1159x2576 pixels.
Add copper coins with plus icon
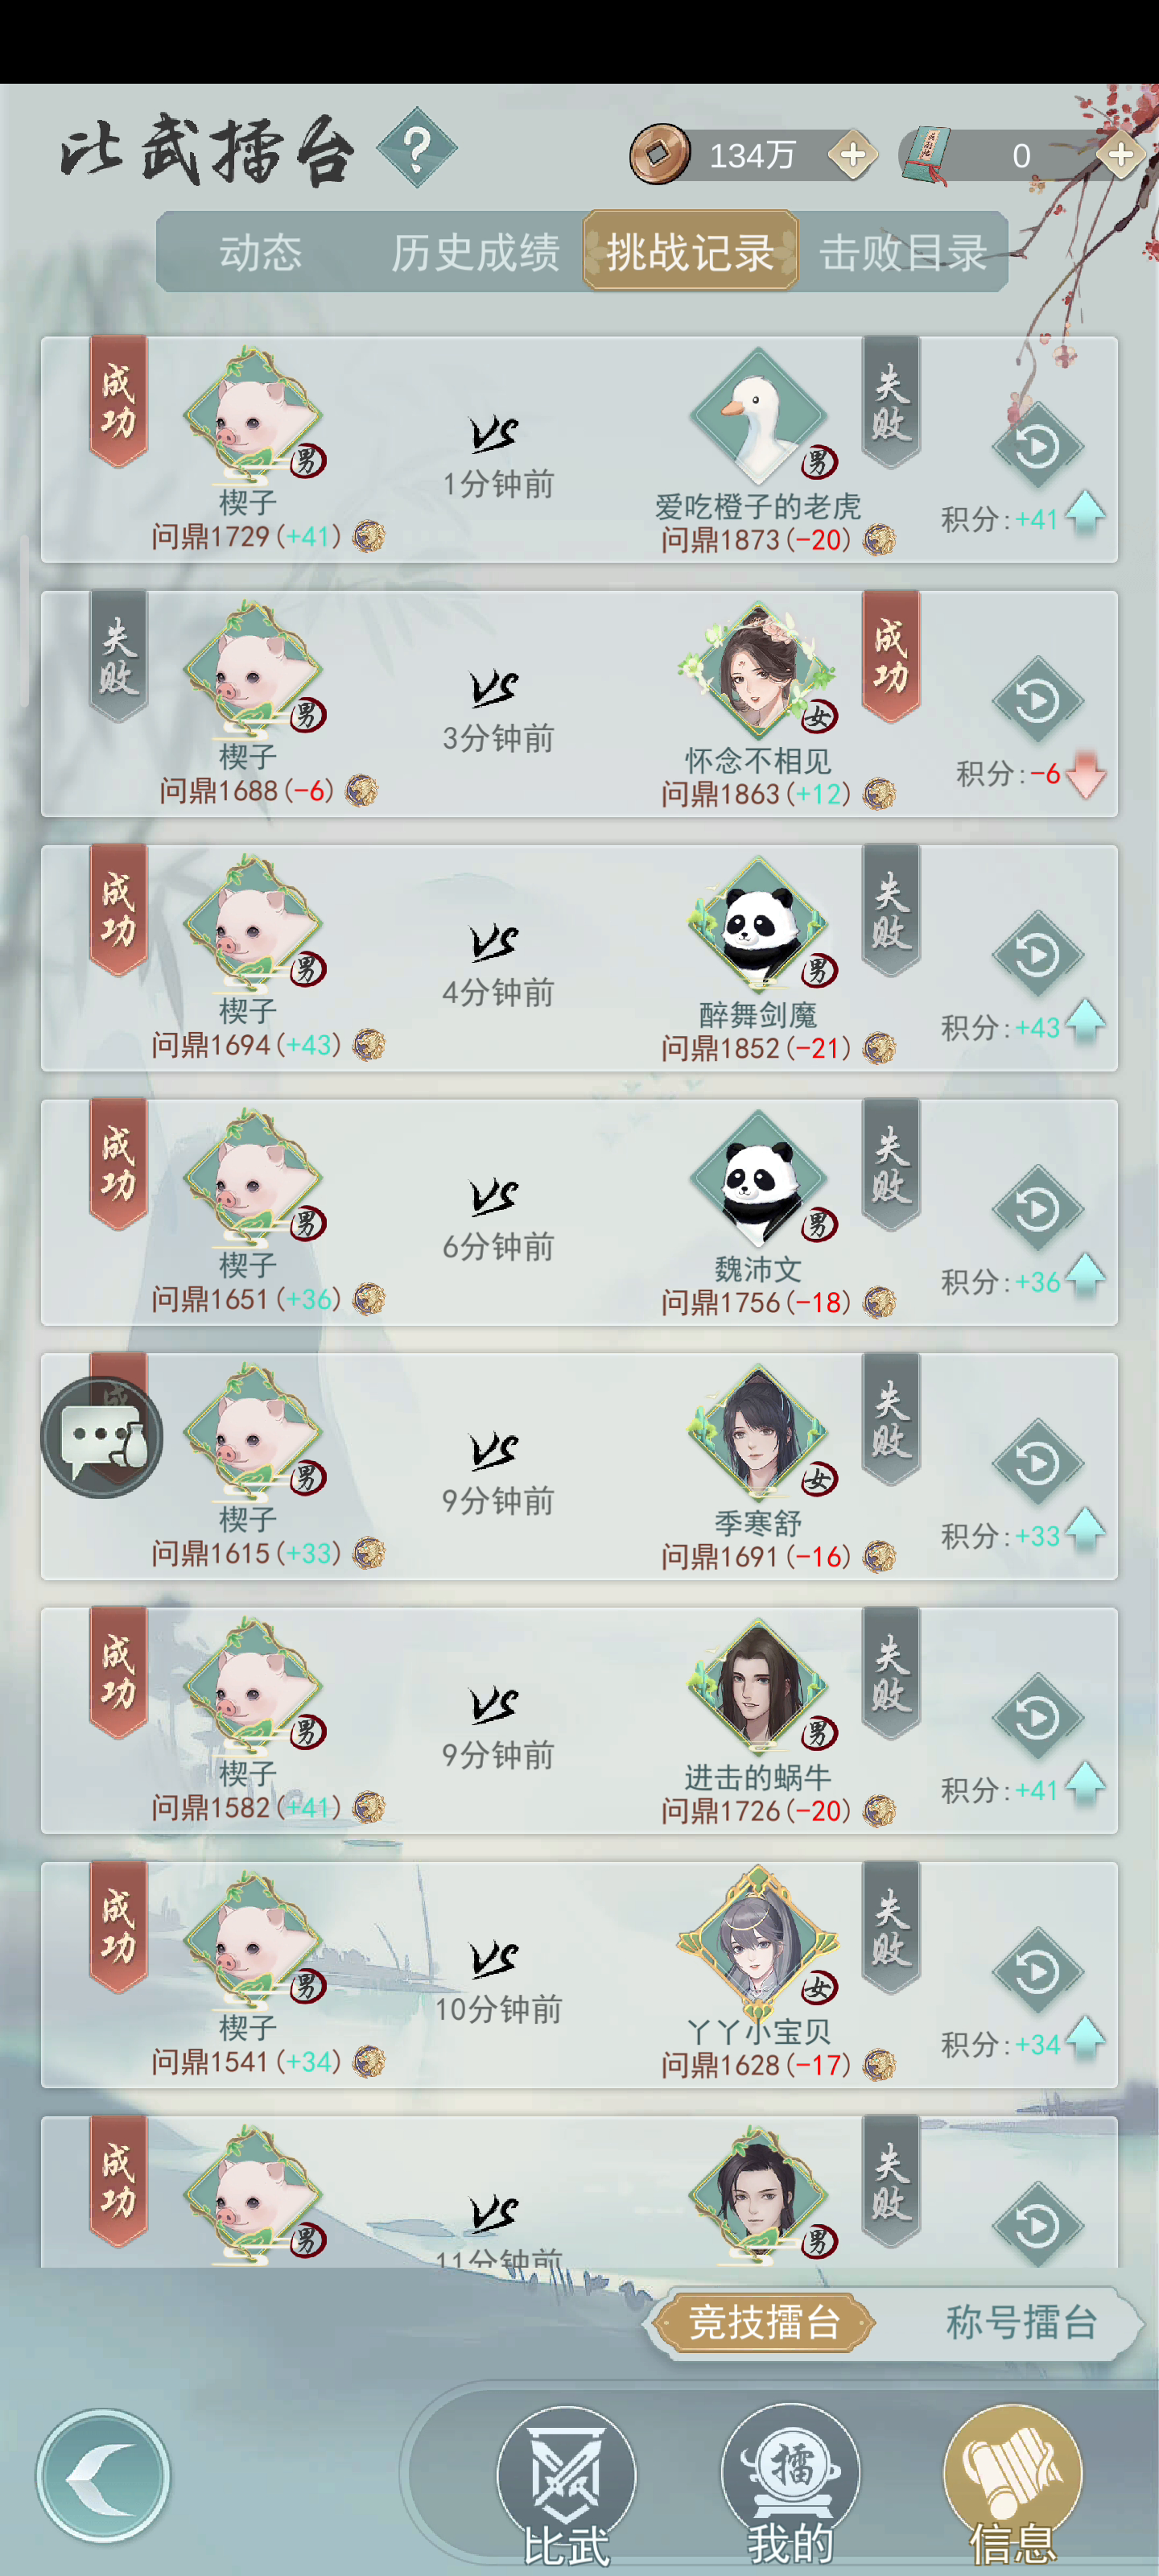(853, 155)
